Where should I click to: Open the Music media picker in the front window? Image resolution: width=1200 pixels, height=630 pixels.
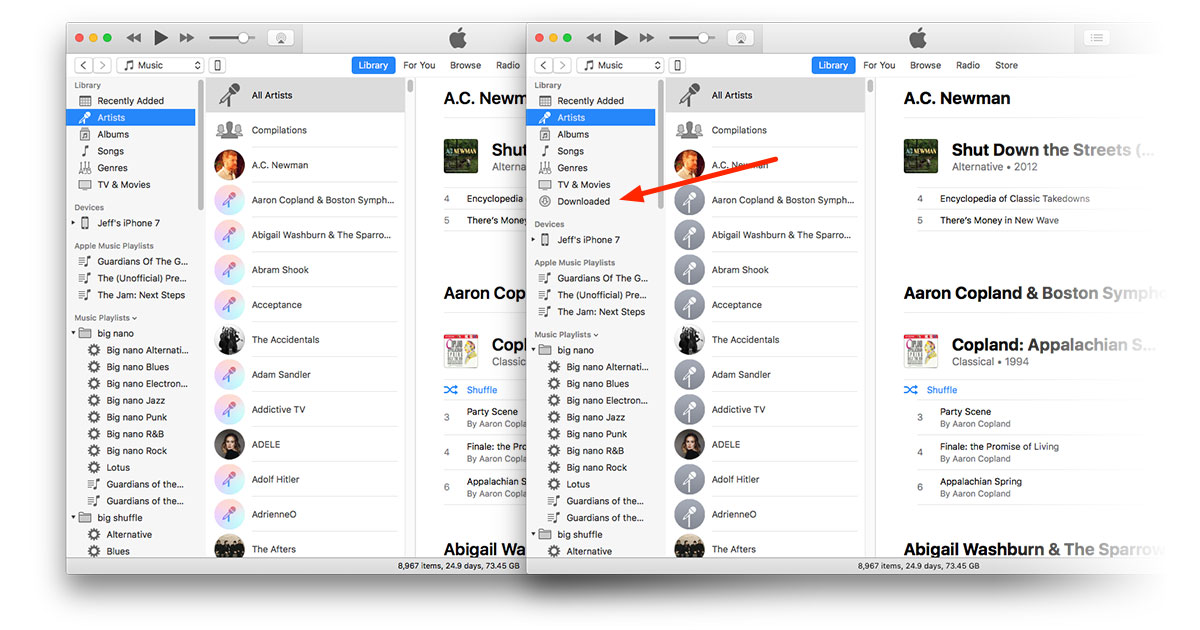[620, 65]
